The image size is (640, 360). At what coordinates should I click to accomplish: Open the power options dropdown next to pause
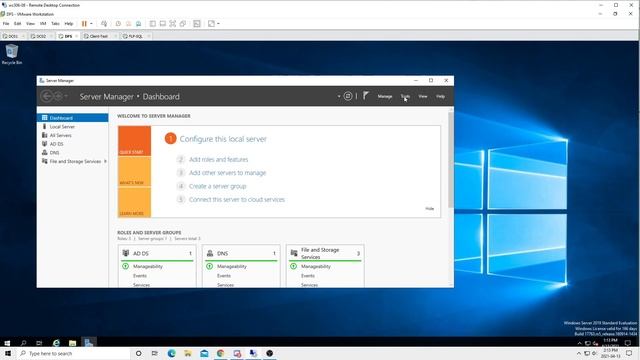click(x=91, y=24)
